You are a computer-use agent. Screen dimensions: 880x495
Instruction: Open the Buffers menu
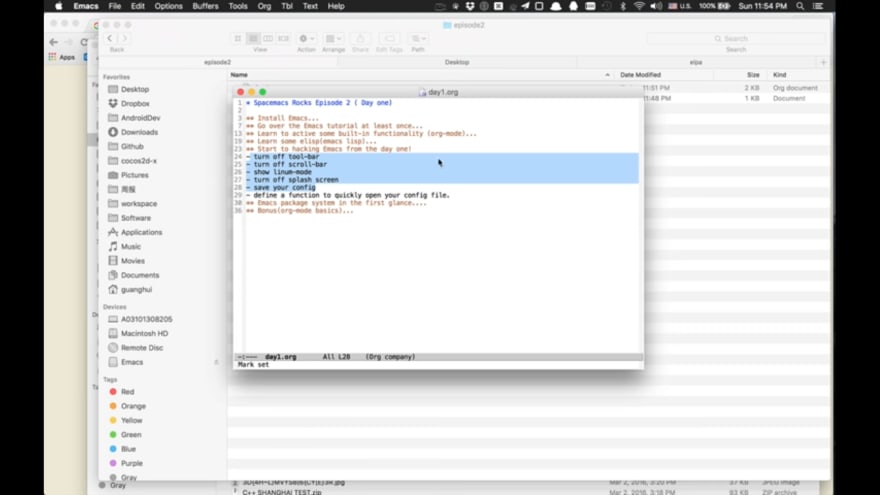(x=205, y=6)
